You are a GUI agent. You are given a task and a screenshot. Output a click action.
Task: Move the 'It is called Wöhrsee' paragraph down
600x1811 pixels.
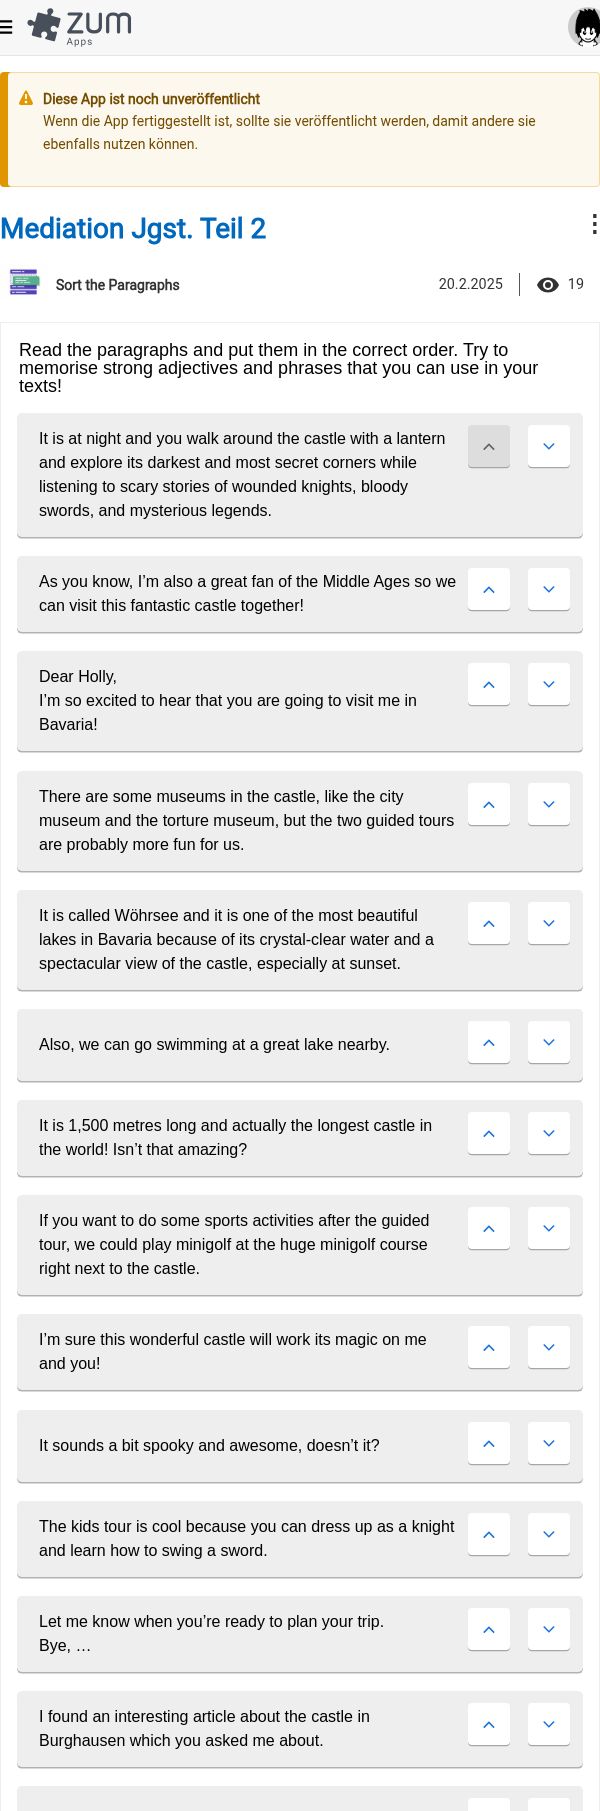(549, 924)
